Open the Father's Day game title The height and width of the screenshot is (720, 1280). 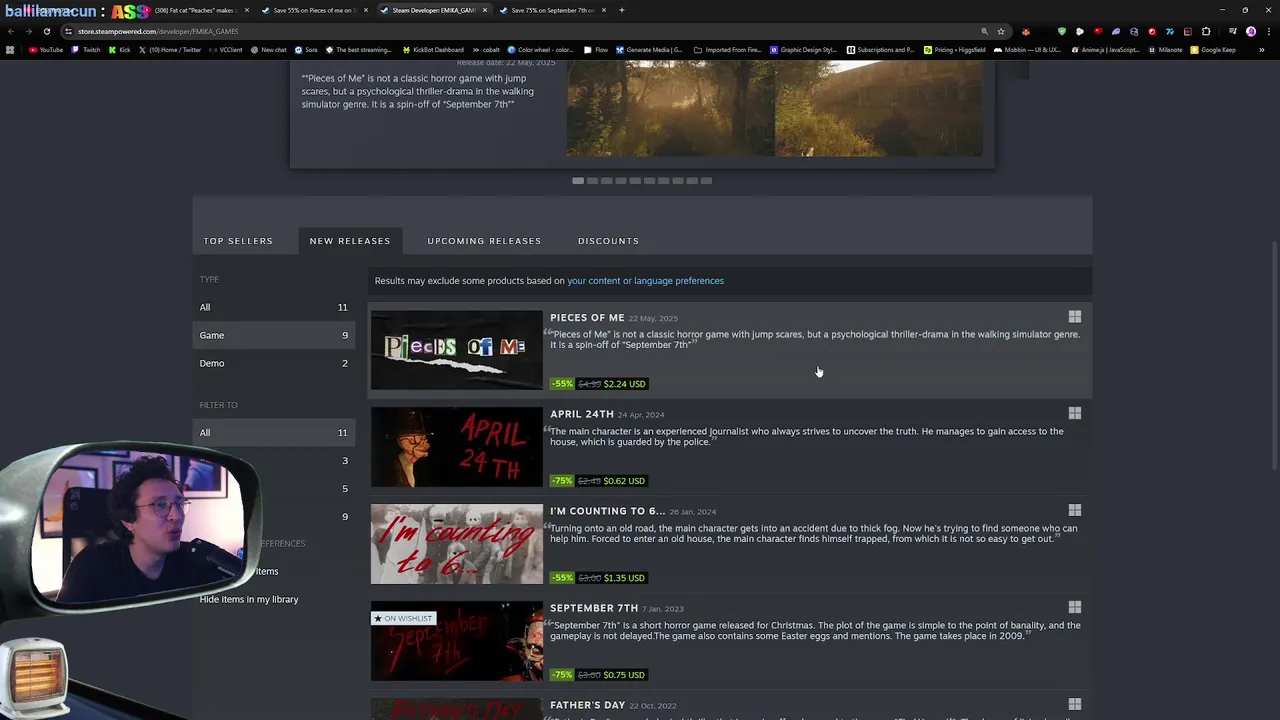[x=587, y=705]
